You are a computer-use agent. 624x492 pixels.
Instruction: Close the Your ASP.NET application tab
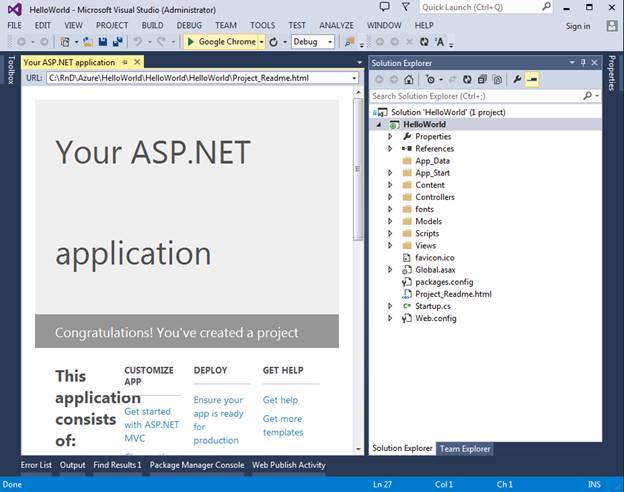click(137, 62)
